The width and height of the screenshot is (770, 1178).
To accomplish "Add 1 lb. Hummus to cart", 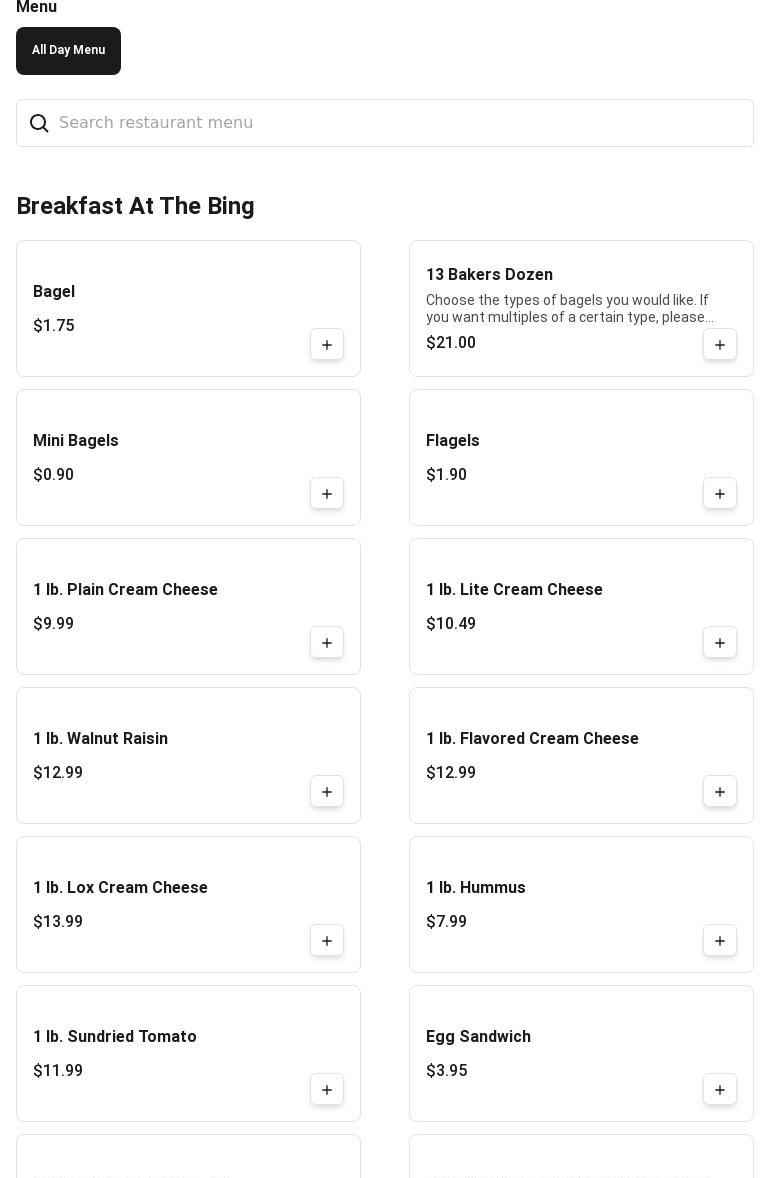I will click(x=720, y=941).
